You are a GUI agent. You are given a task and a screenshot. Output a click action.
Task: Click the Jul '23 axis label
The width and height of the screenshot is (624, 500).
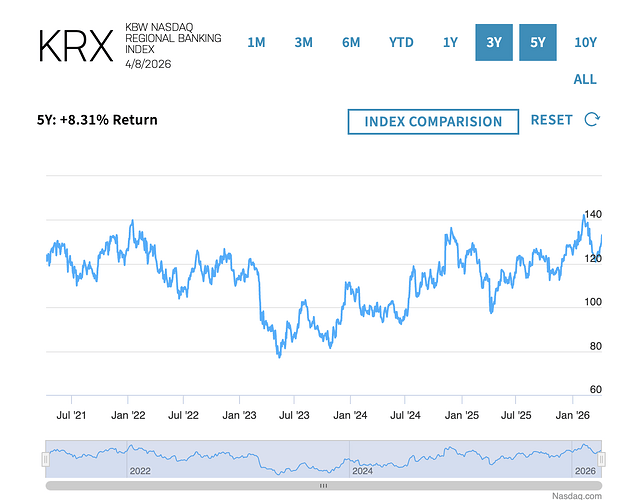point(294,415)
